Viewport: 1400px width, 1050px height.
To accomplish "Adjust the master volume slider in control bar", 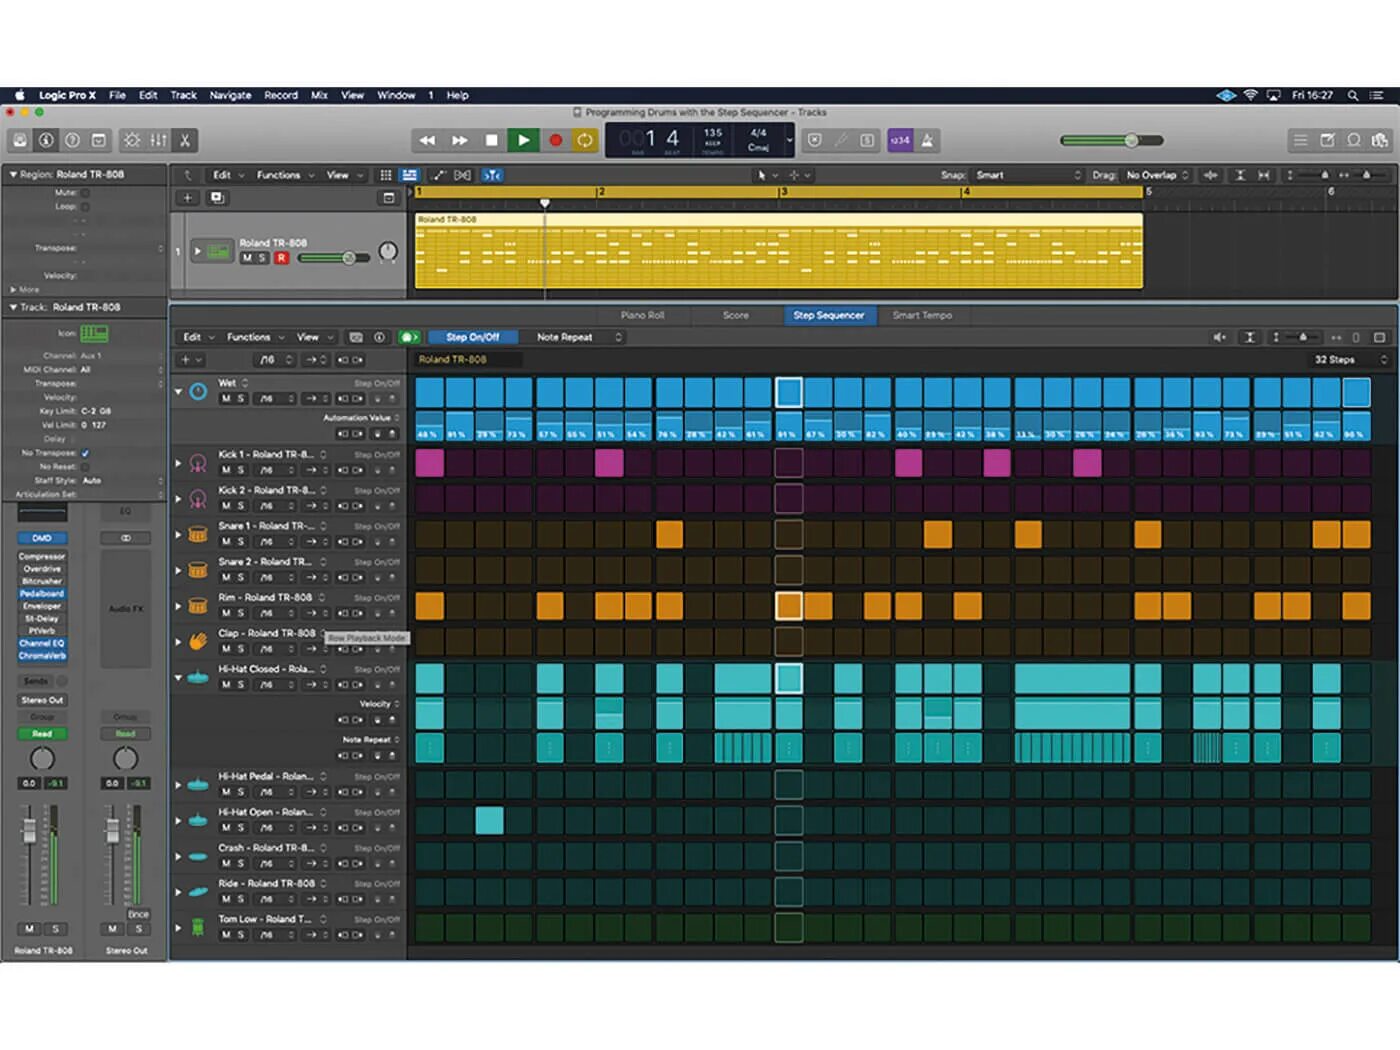I will click(1111, 140).
